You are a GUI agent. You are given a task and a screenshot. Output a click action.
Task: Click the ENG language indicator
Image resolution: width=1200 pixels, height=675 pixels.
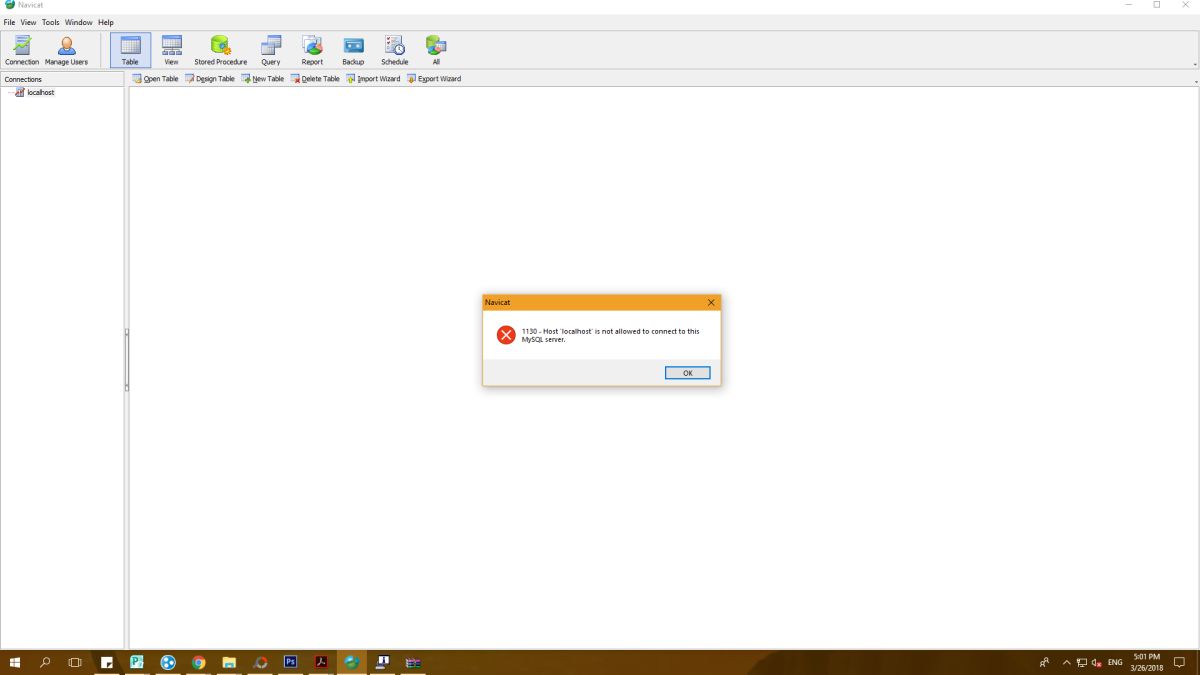point(1115,662)
